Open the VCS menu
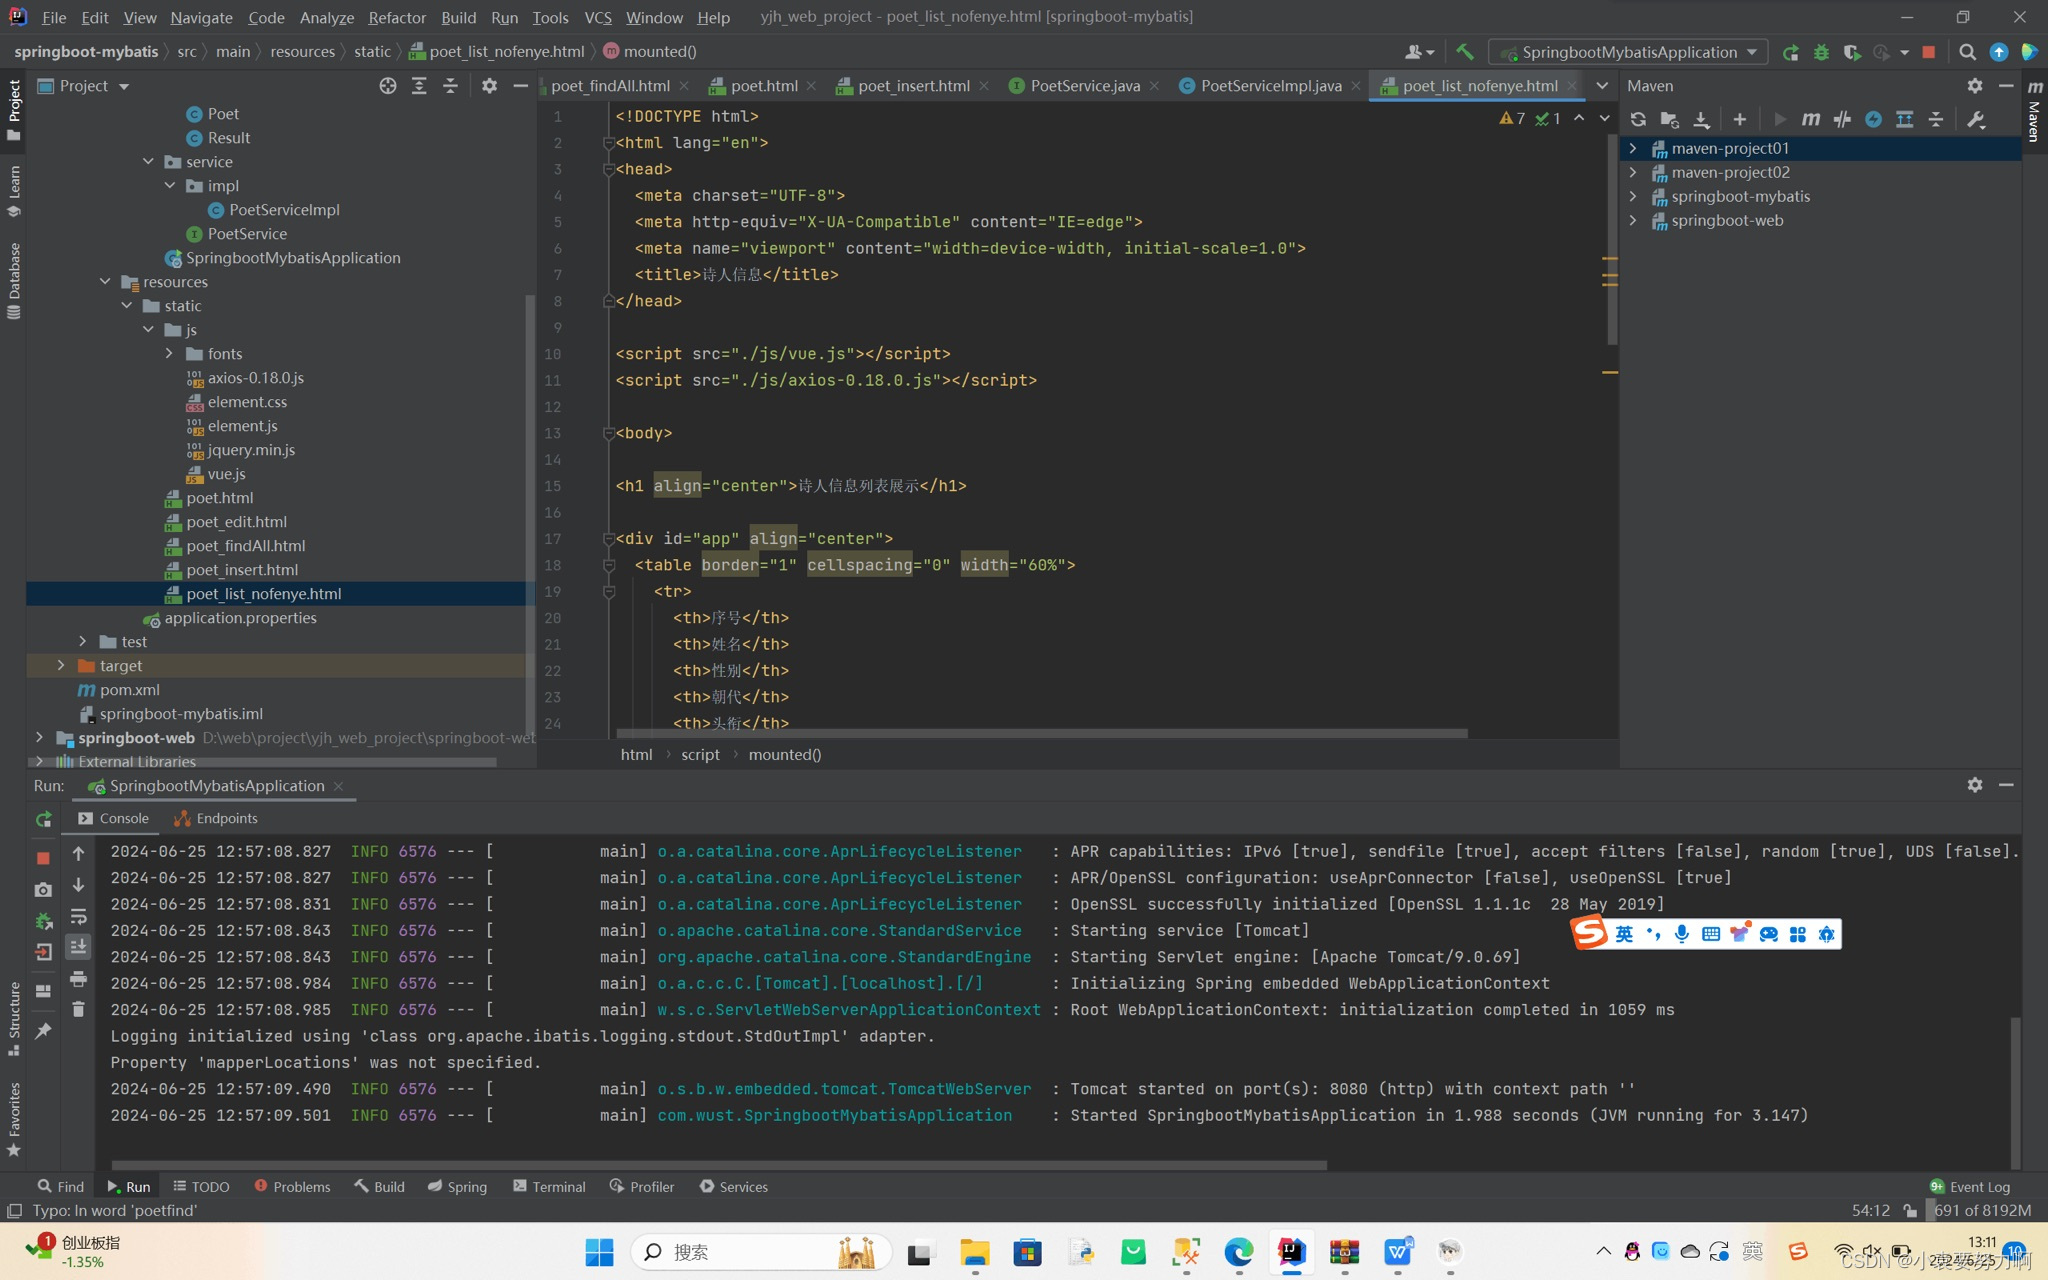 tap(597, 17)
